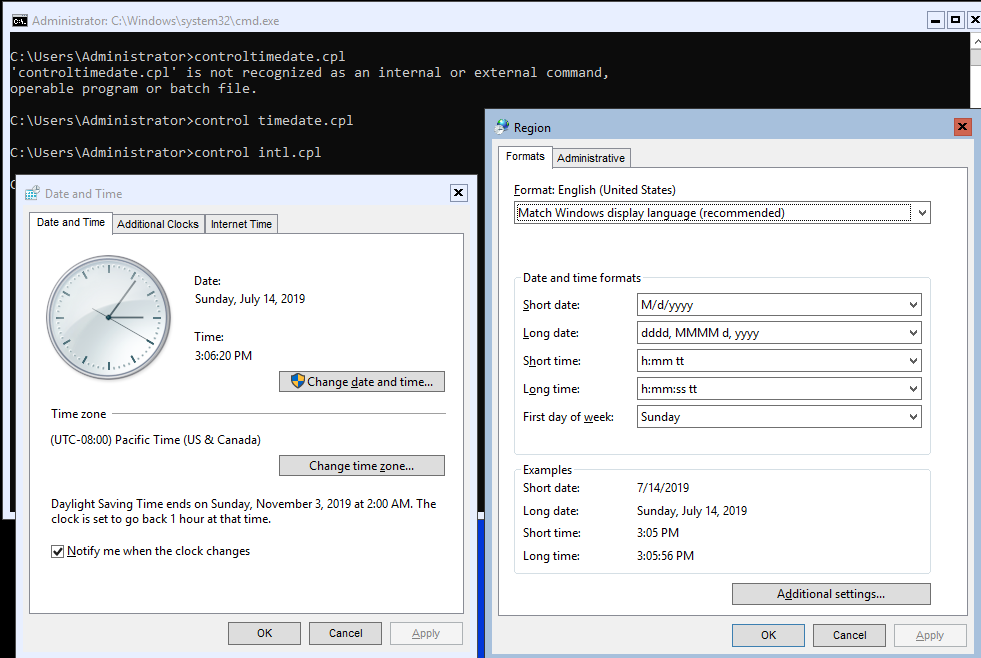The width and height of the screenshot is (981, 658).
Task: Click Change date and time button
Action: pos(362,382)
